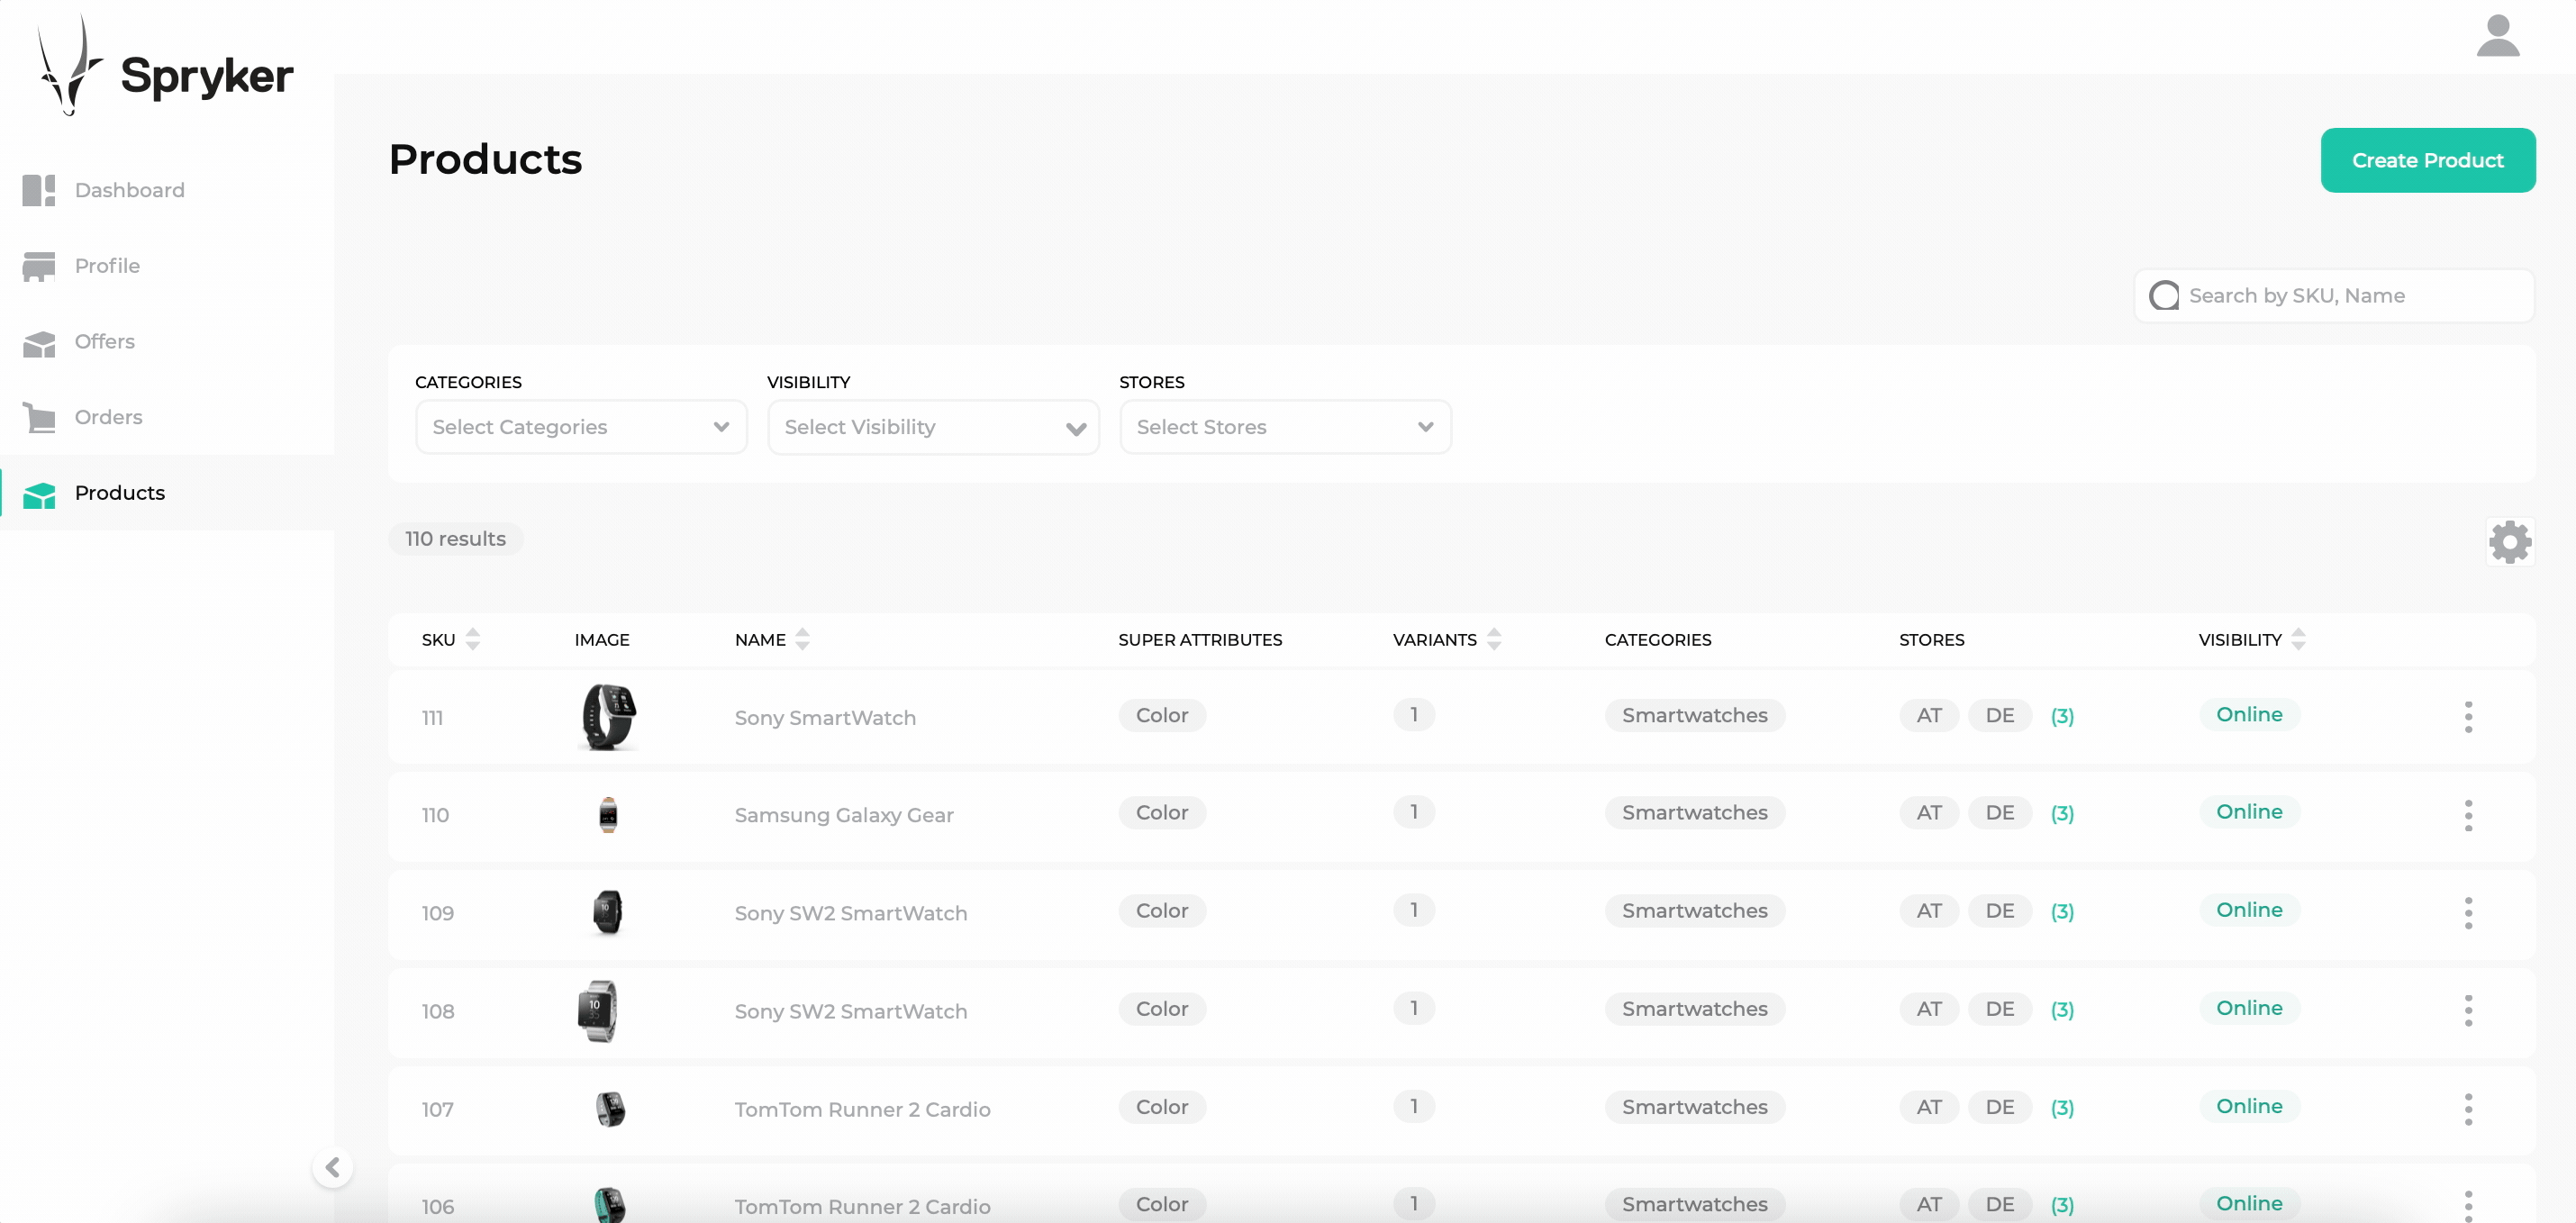The width and height of the screenshot is (2576, 1223).
Task: Click DE store tag in row 108
Action: pos(1999,1008)
